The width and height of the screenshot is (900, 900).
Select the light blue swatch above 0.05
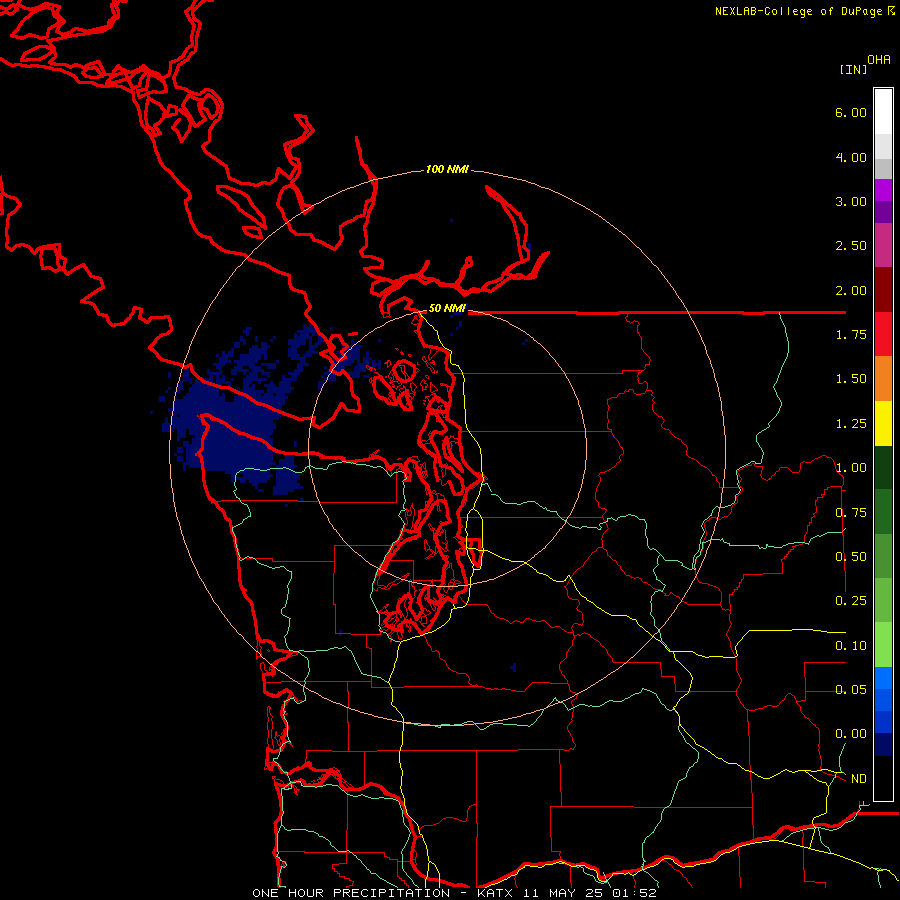[x=883, y=678]
